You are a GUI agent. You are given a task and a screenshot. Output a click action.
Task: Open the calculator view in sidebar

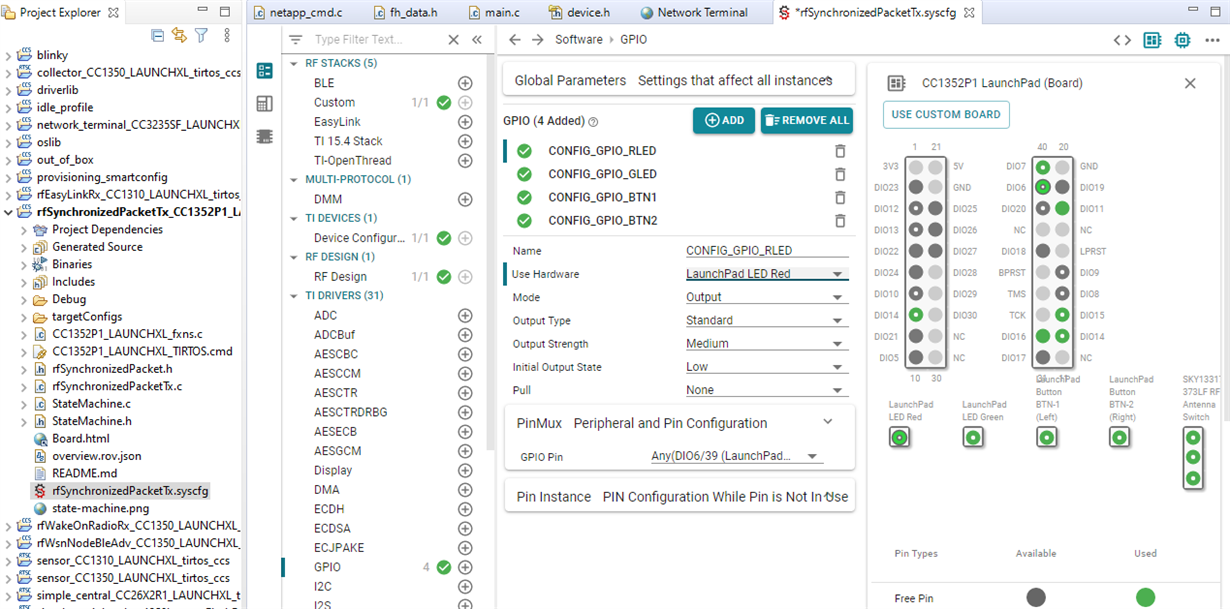tap(264, 104)
